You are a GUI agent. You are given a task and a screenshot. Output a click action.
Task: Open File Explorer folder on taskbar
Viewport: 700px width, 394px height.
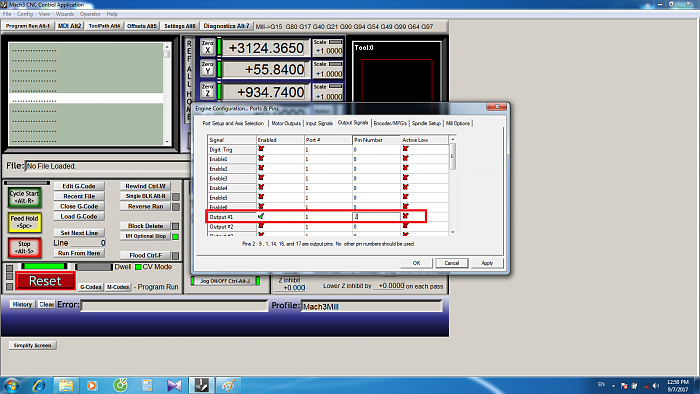pyautogui.click(x=66, y=385)
